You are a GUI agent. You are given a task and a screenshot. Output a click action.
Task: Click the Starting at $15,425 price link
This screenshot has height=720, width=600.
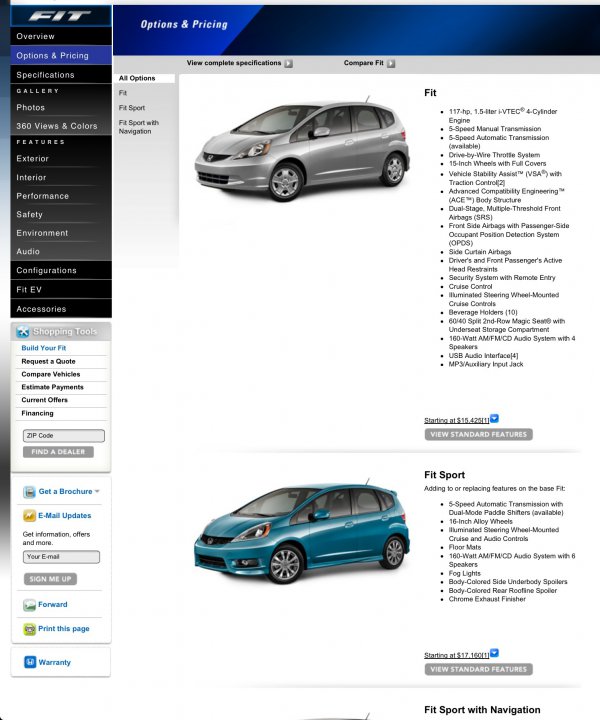457,420
